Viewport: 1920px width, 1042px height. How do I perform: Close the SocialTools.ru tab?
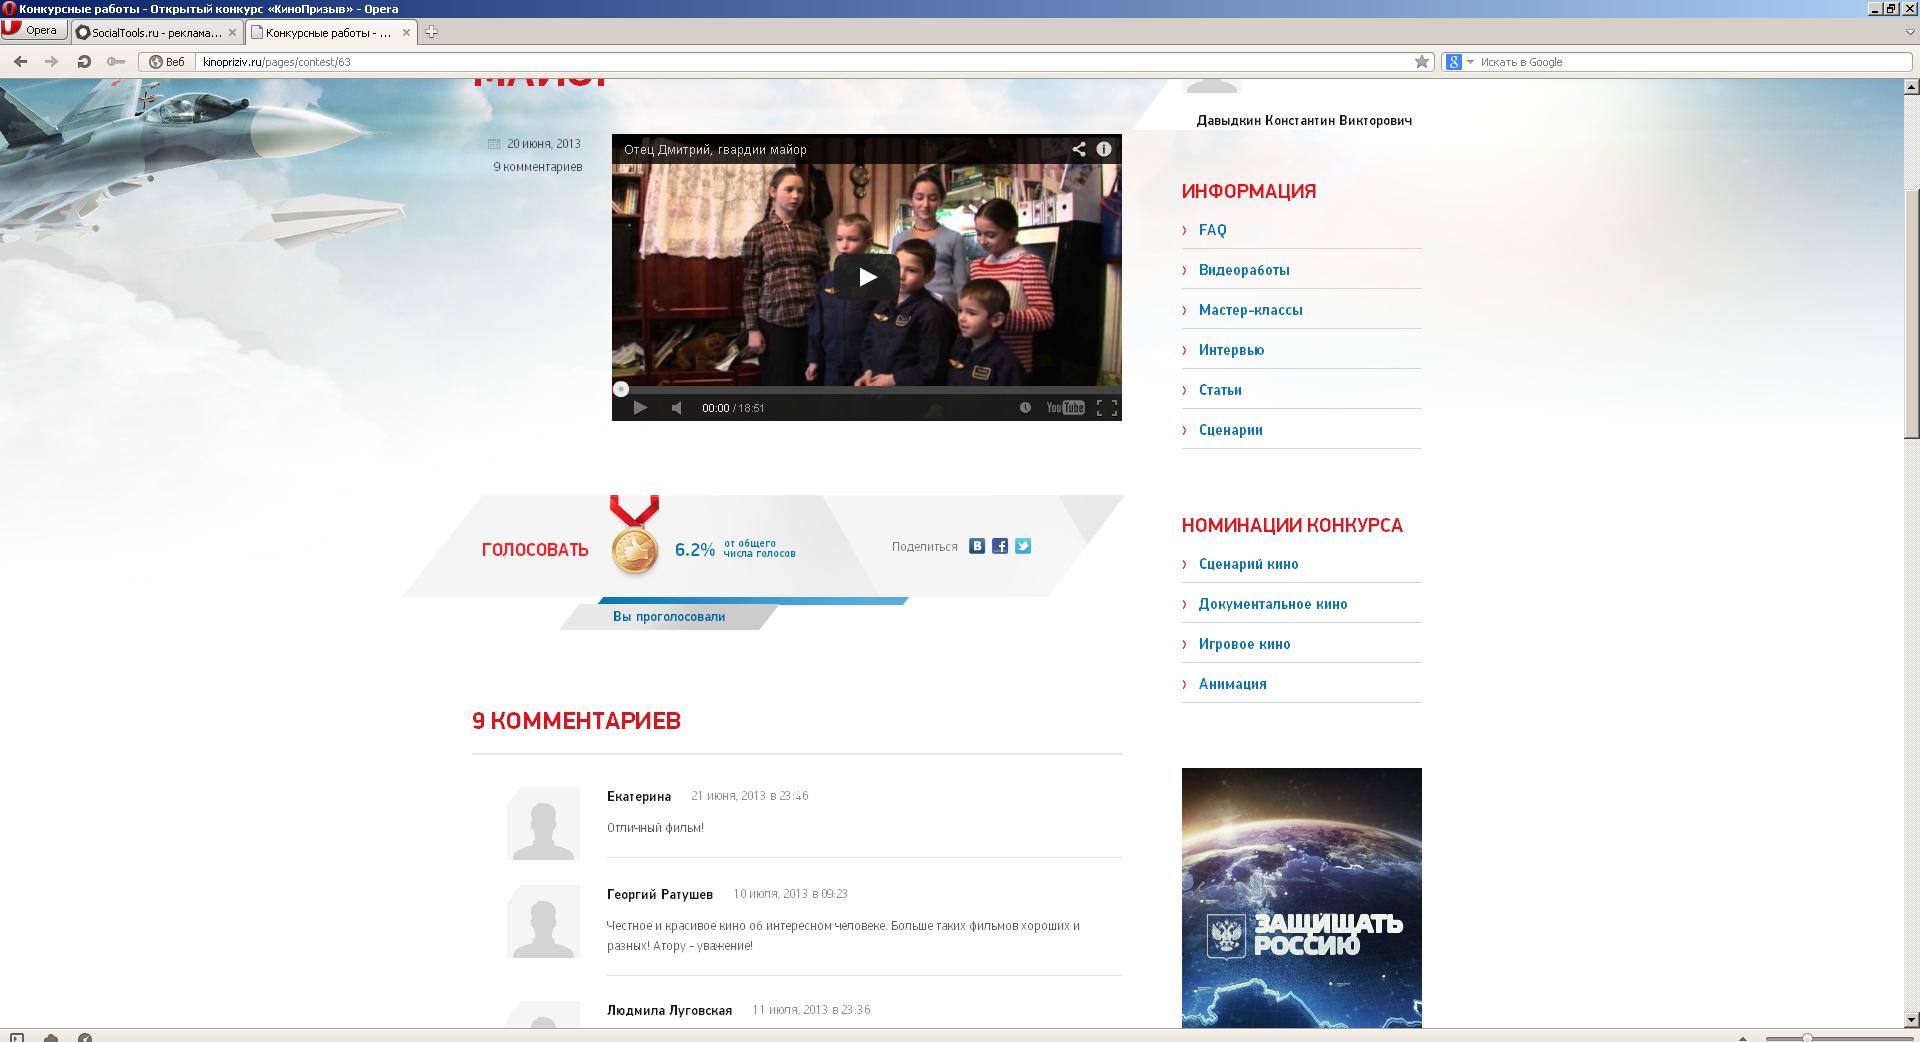(x=232, y=32)
